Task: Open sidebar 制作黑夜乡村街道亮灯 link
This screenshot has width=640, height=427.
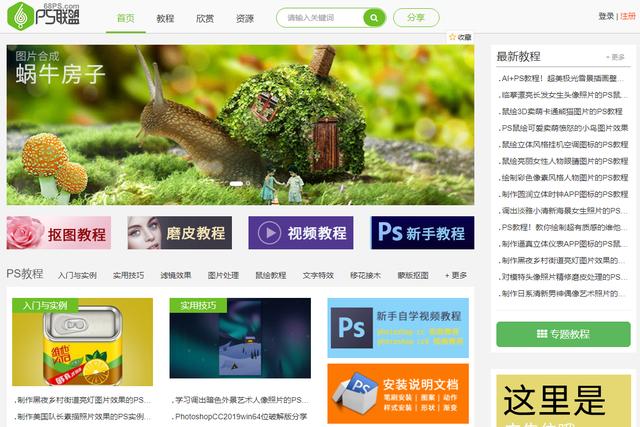Action: [562, 260]
